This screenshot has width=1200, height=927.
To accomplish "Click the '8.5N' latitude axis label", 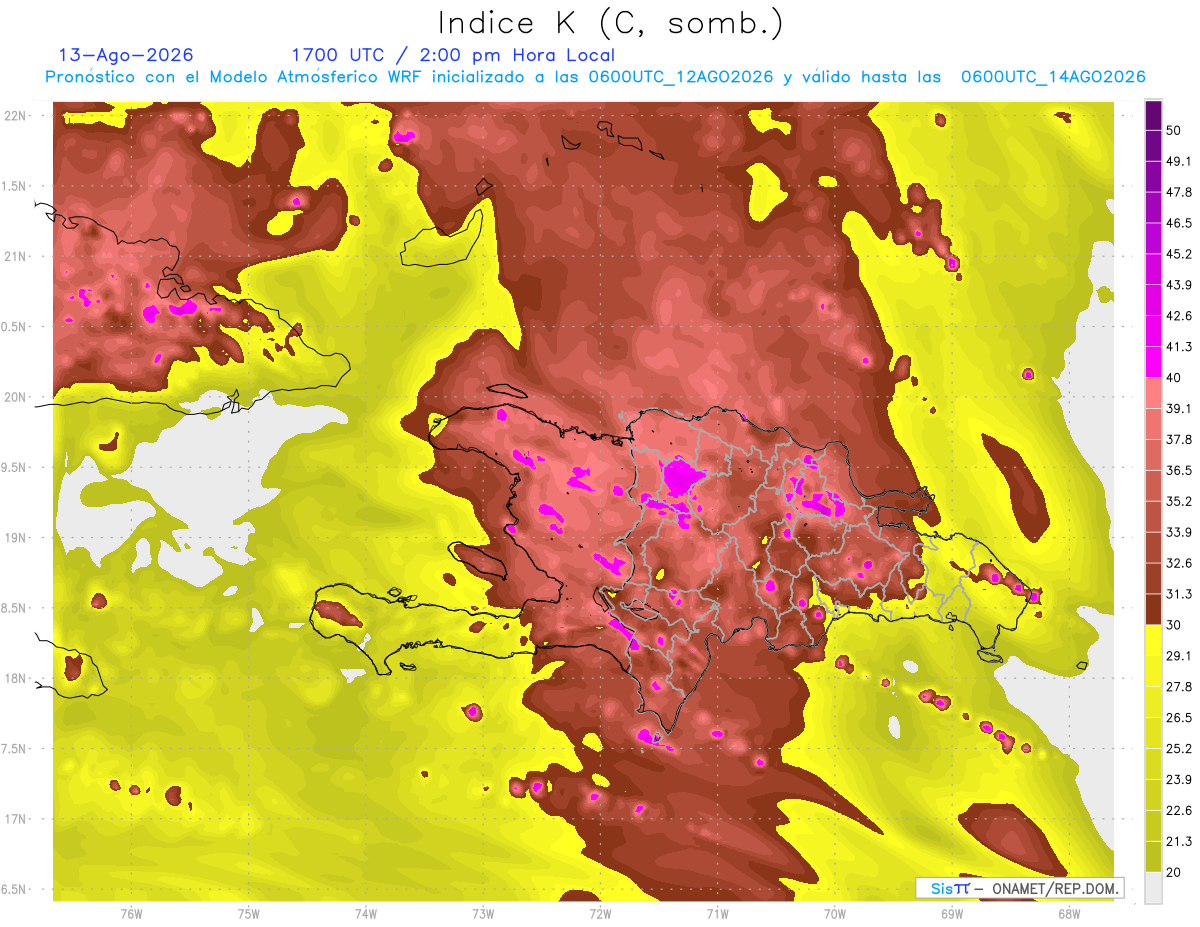I will click(x=14, y=608).
